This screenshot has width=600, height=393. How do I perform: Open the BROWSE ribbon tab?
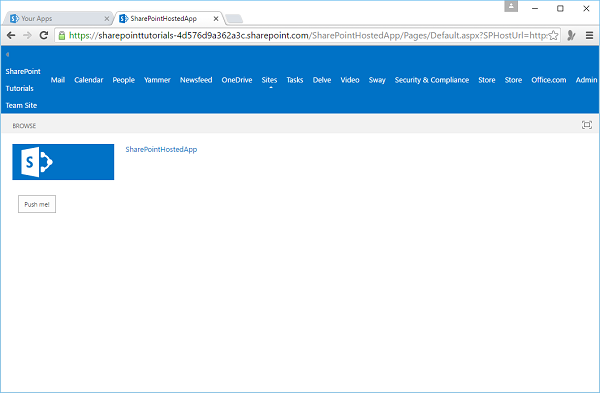tap(24, 126)
